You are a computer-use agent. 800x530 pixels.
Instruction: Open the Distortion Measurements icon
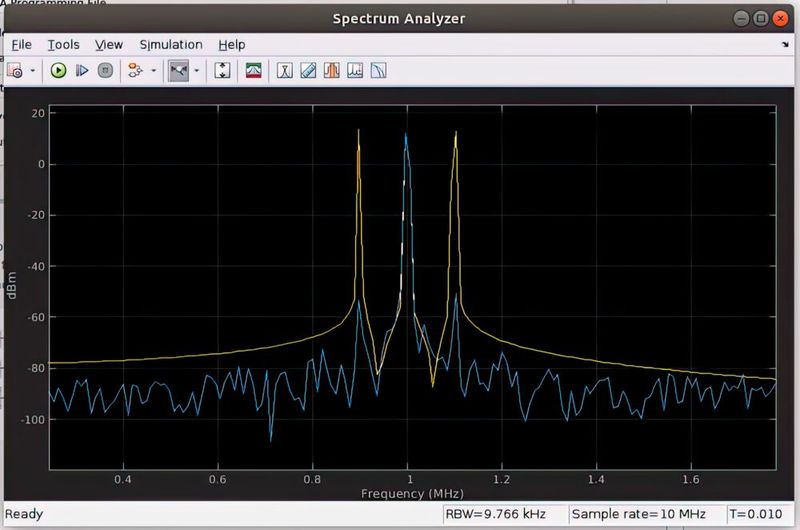tap(355, 71)
